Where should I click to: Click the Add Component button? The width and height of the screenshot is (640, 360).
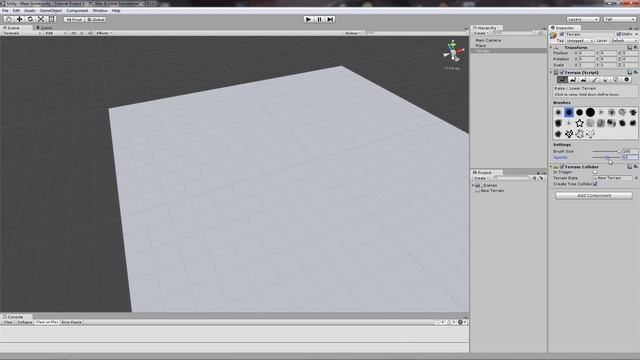(x=594, y=196)
